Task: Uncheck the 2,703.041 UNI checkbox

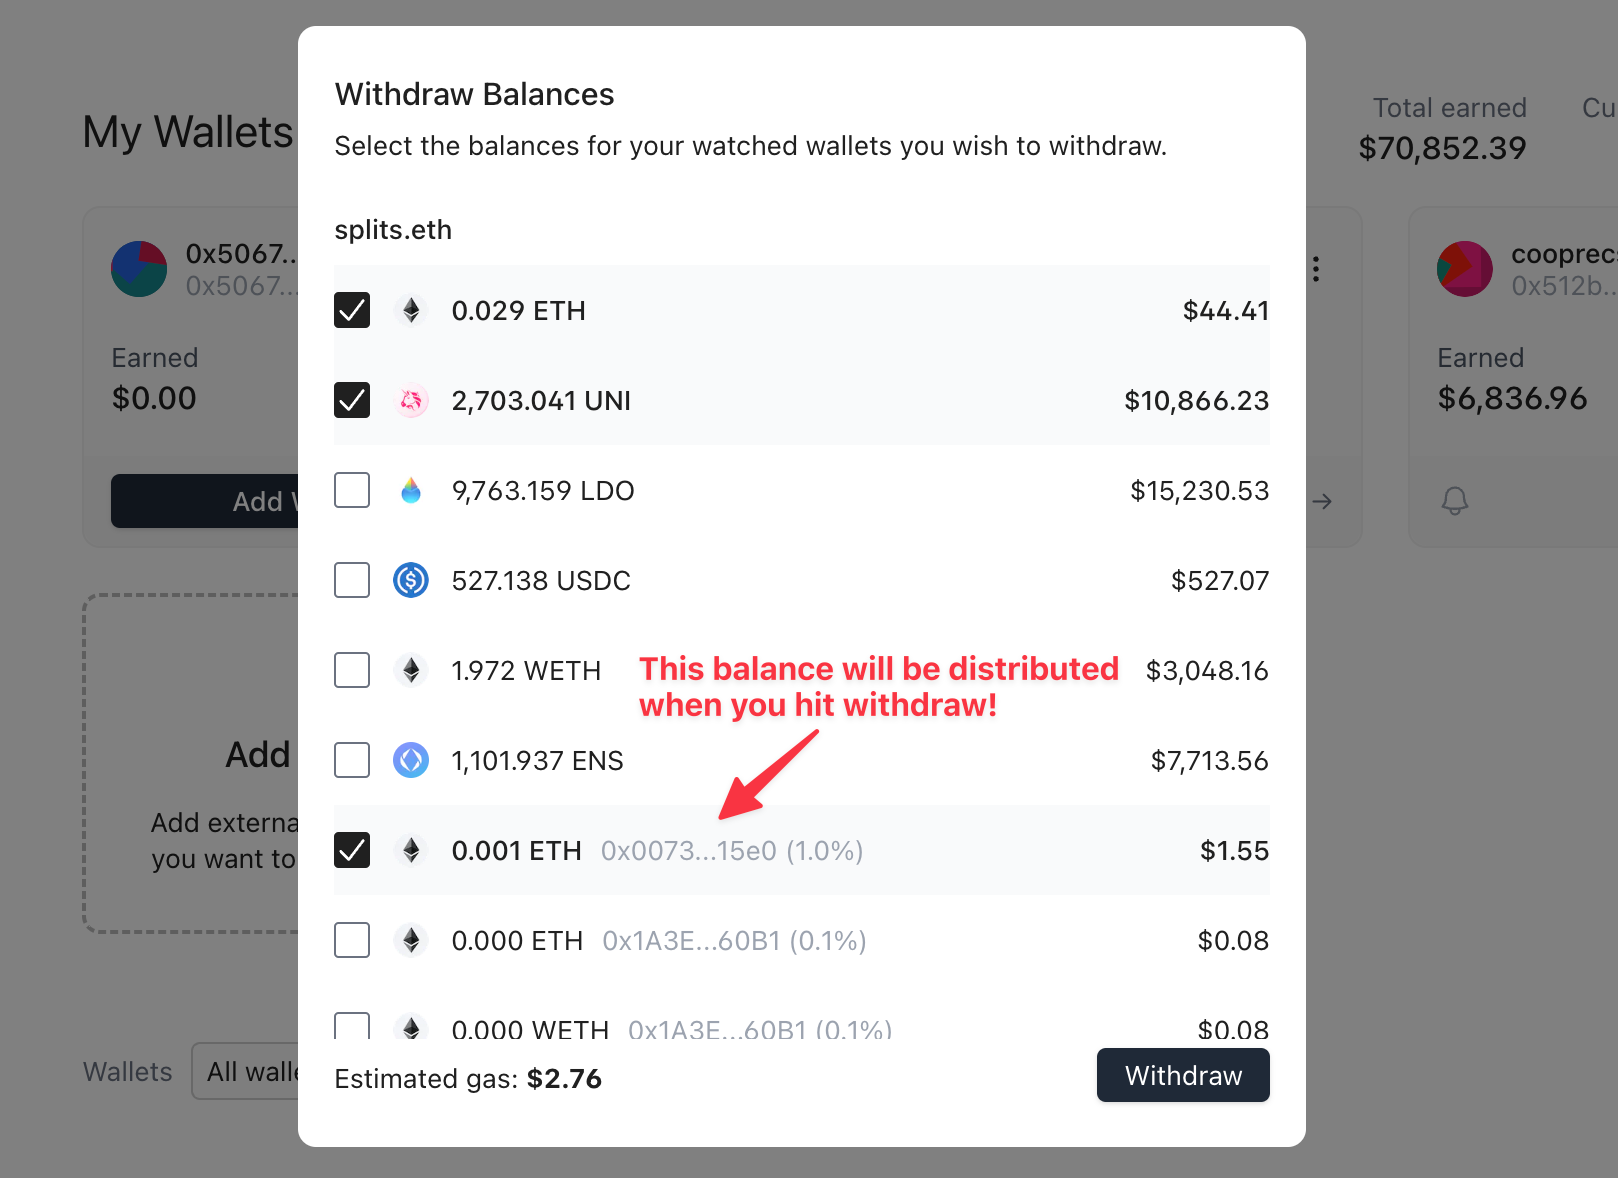Action: point(352,401)
